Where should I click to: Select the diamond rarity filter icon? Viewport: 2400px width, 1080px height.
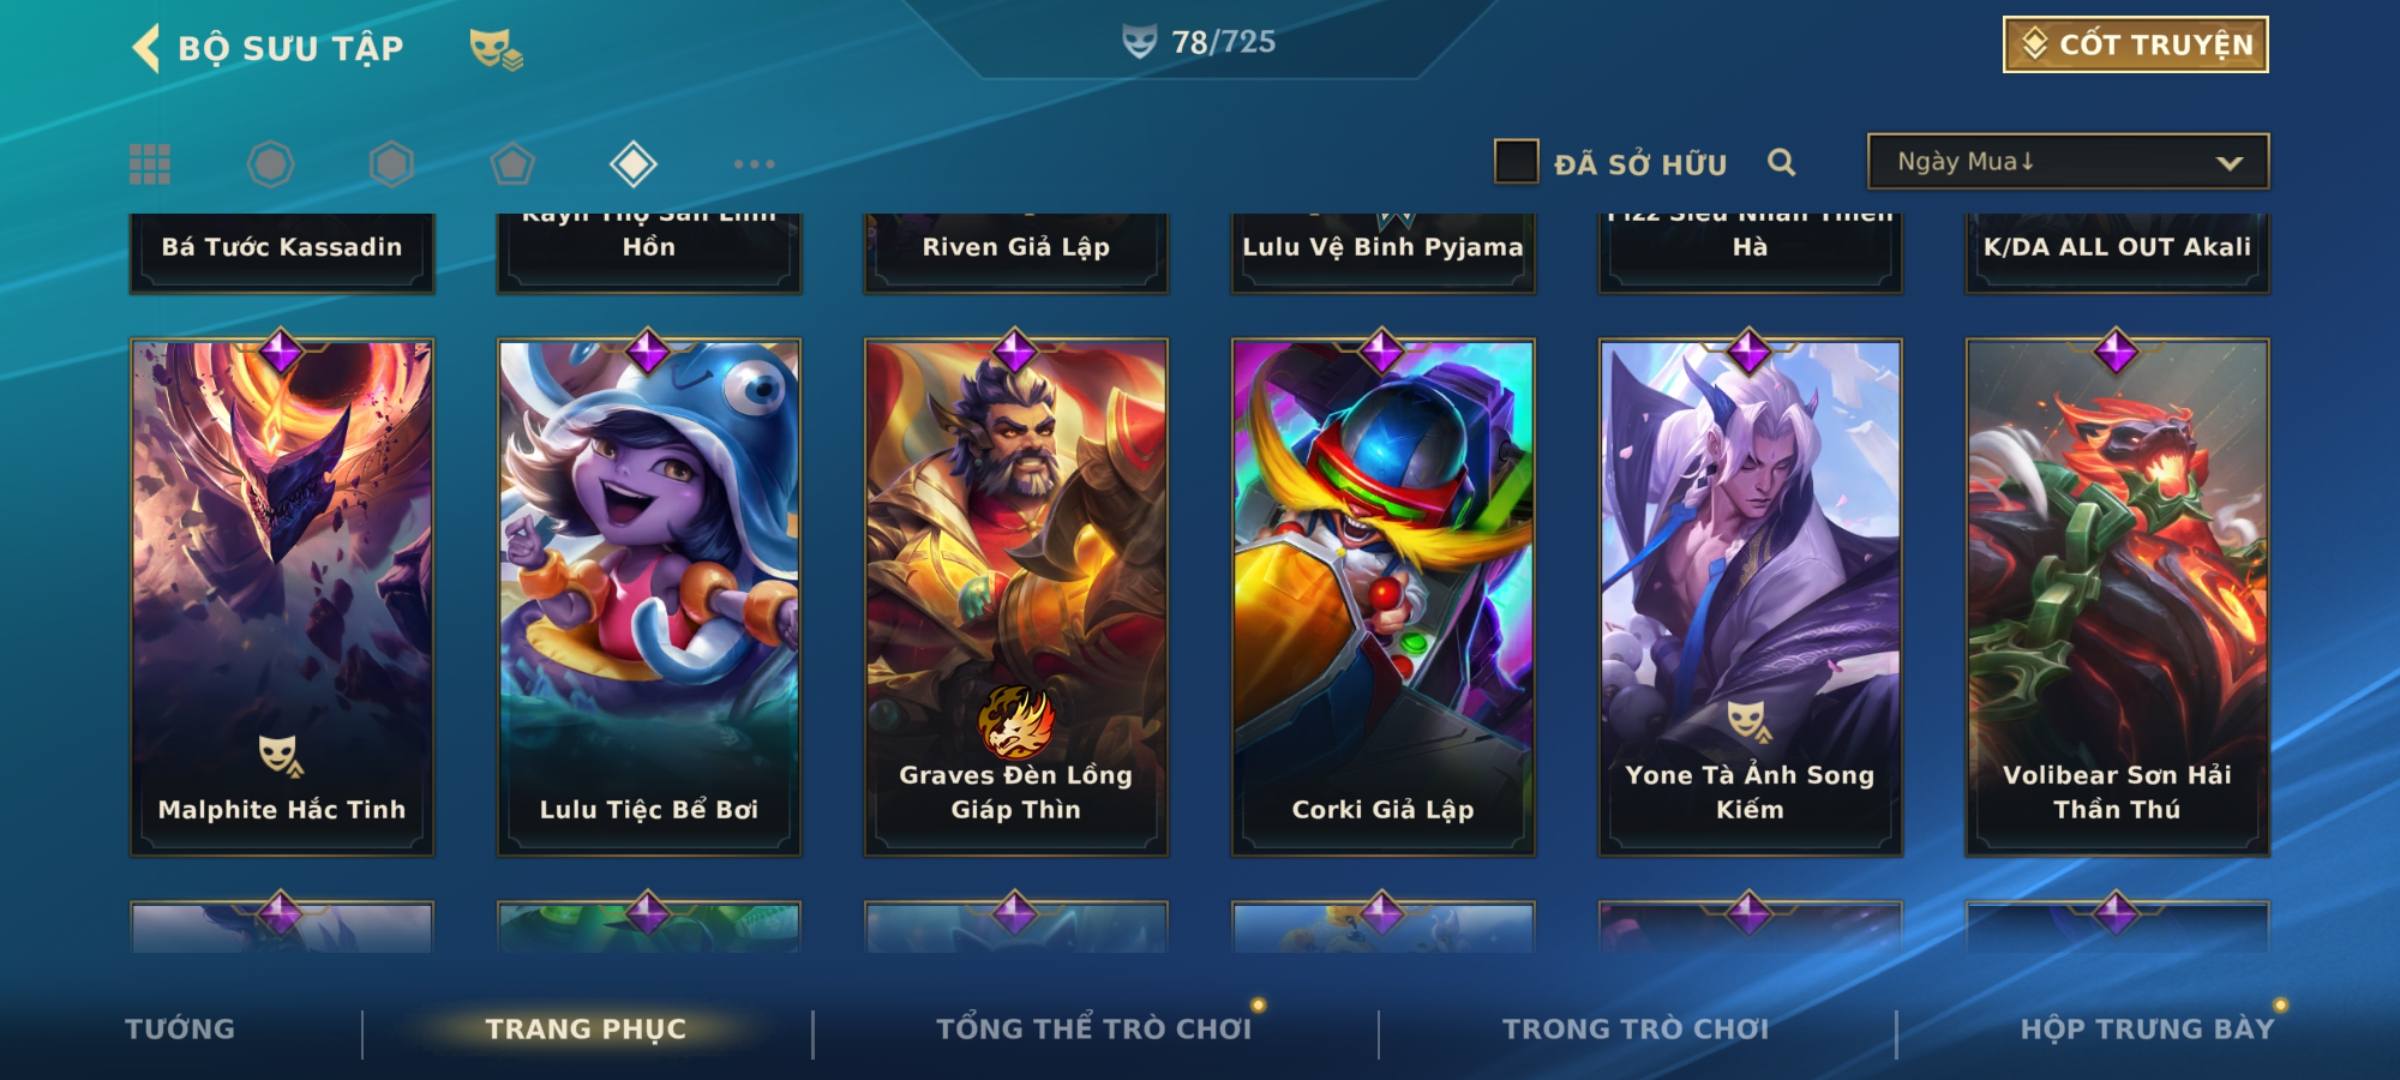coord(633,164)
